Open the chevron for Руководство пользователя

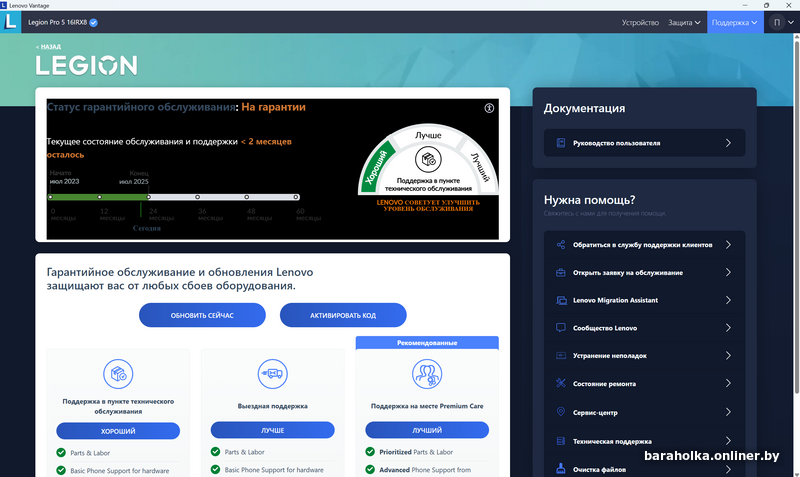coord(729,143)
